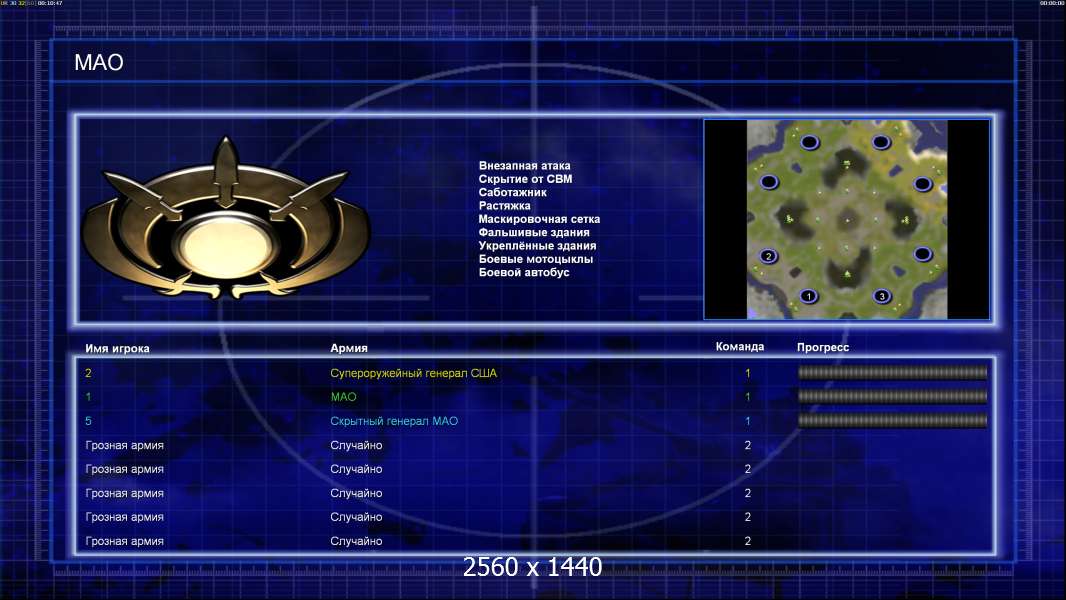Click Случайно army in first Грозная армия row
This screenshot has height=600, width=1066.
click(356, 445)
